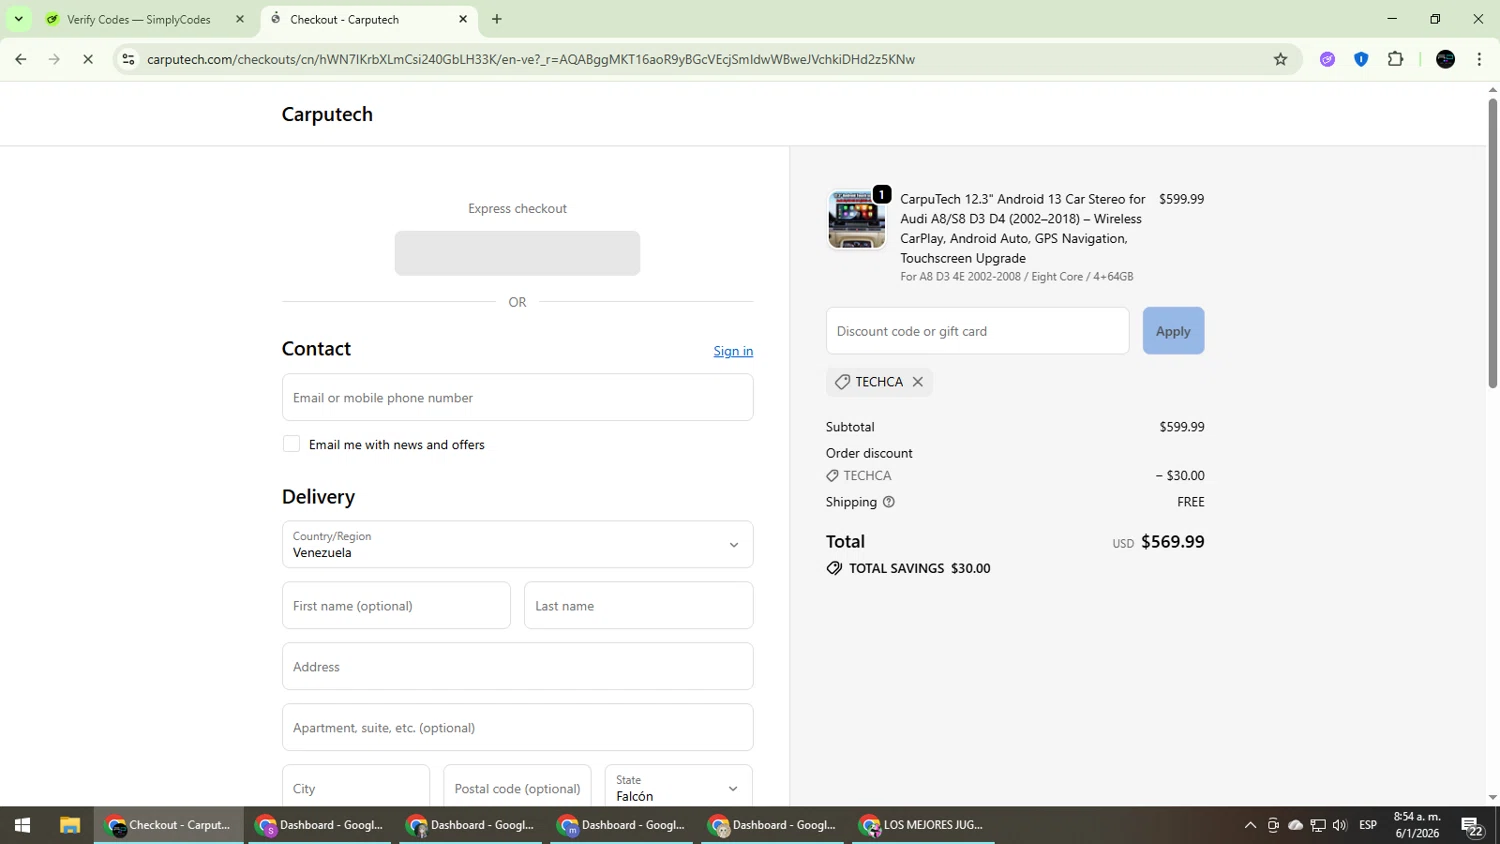This screenshot has height=844, width=1500.
Task: Click the First name (optional) field
Action: (x=396, y=605)
